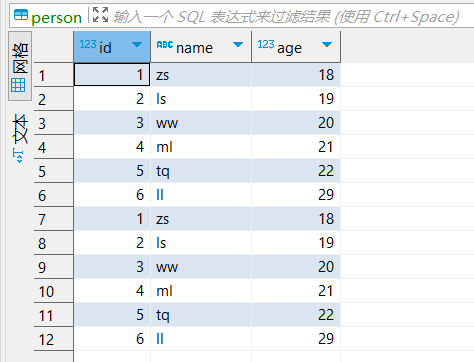The width and height of the screenshot is (474, 362).
Task: Click name cell 'zs' in row 7
Action: point(201,219)
